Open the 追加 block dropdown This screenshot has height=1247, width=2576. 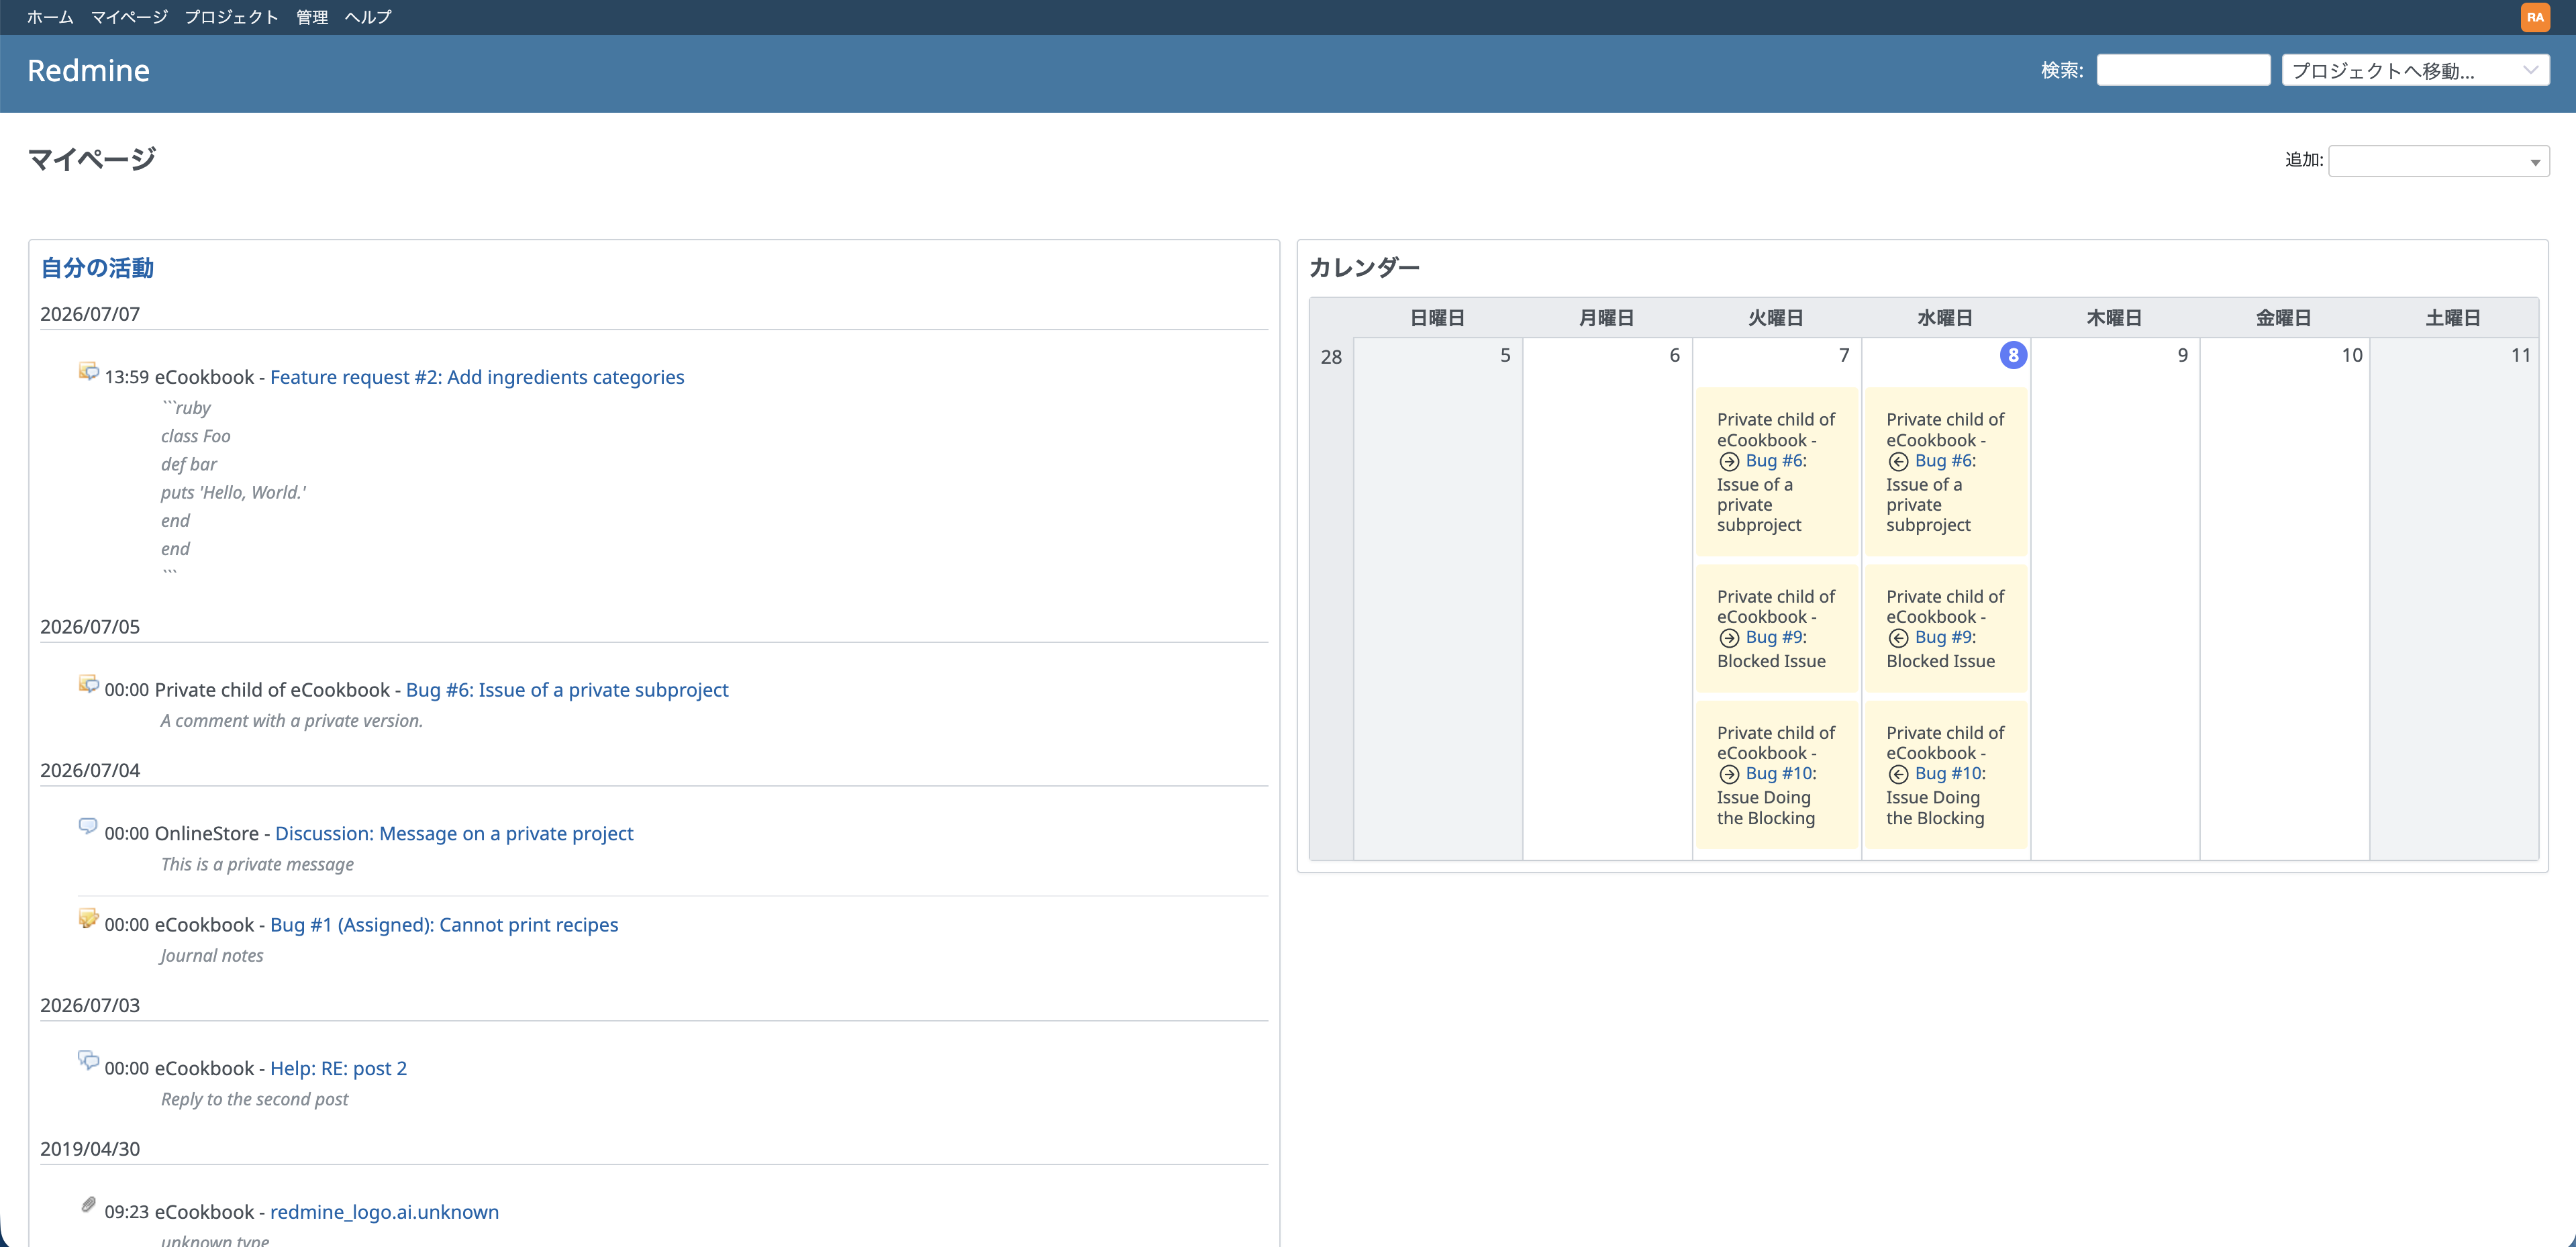(2438, 161)
